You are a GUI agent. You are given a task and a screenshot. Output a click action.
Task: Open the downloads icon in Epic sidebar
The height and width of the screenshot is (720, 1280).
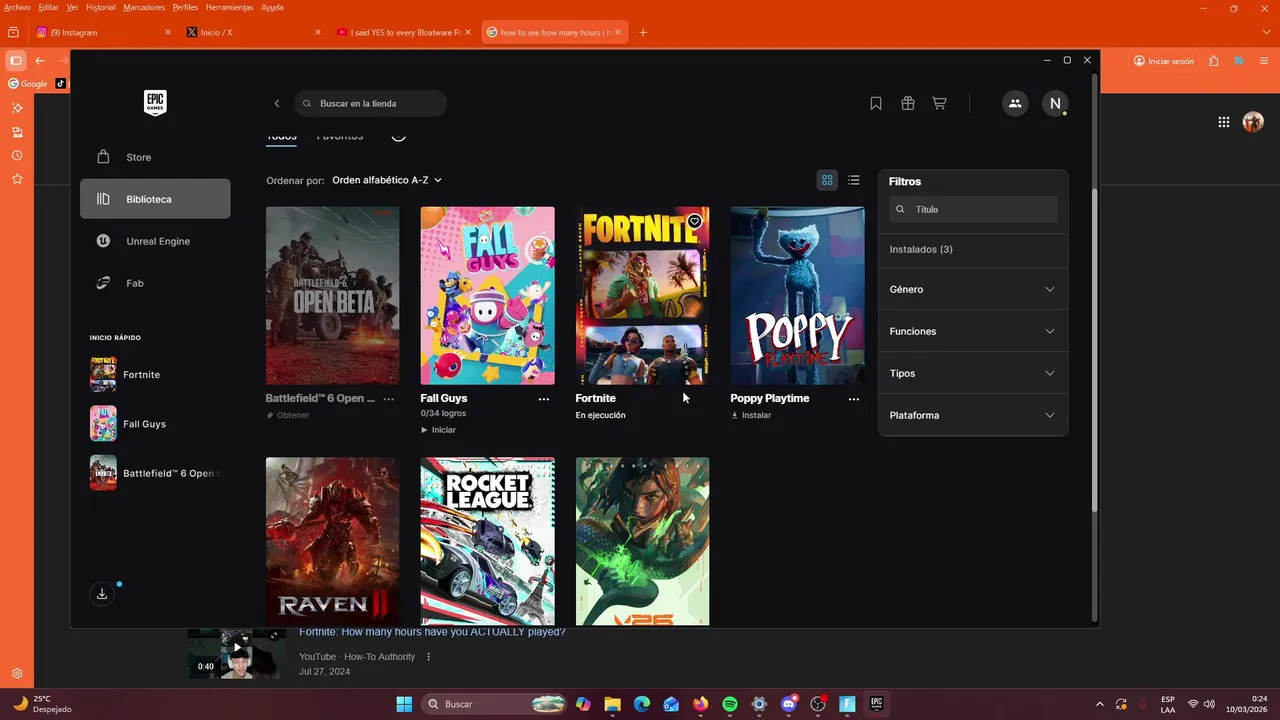point(102,594)
